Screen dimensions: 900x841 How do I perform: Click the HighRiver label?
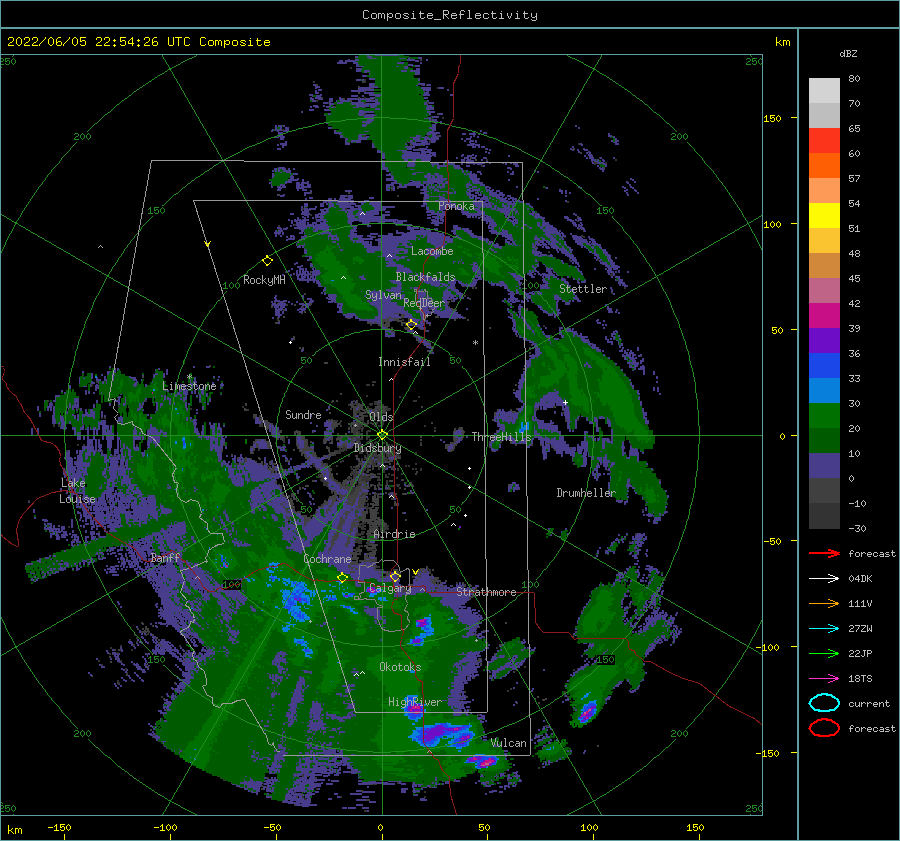(x=415, y=702)
